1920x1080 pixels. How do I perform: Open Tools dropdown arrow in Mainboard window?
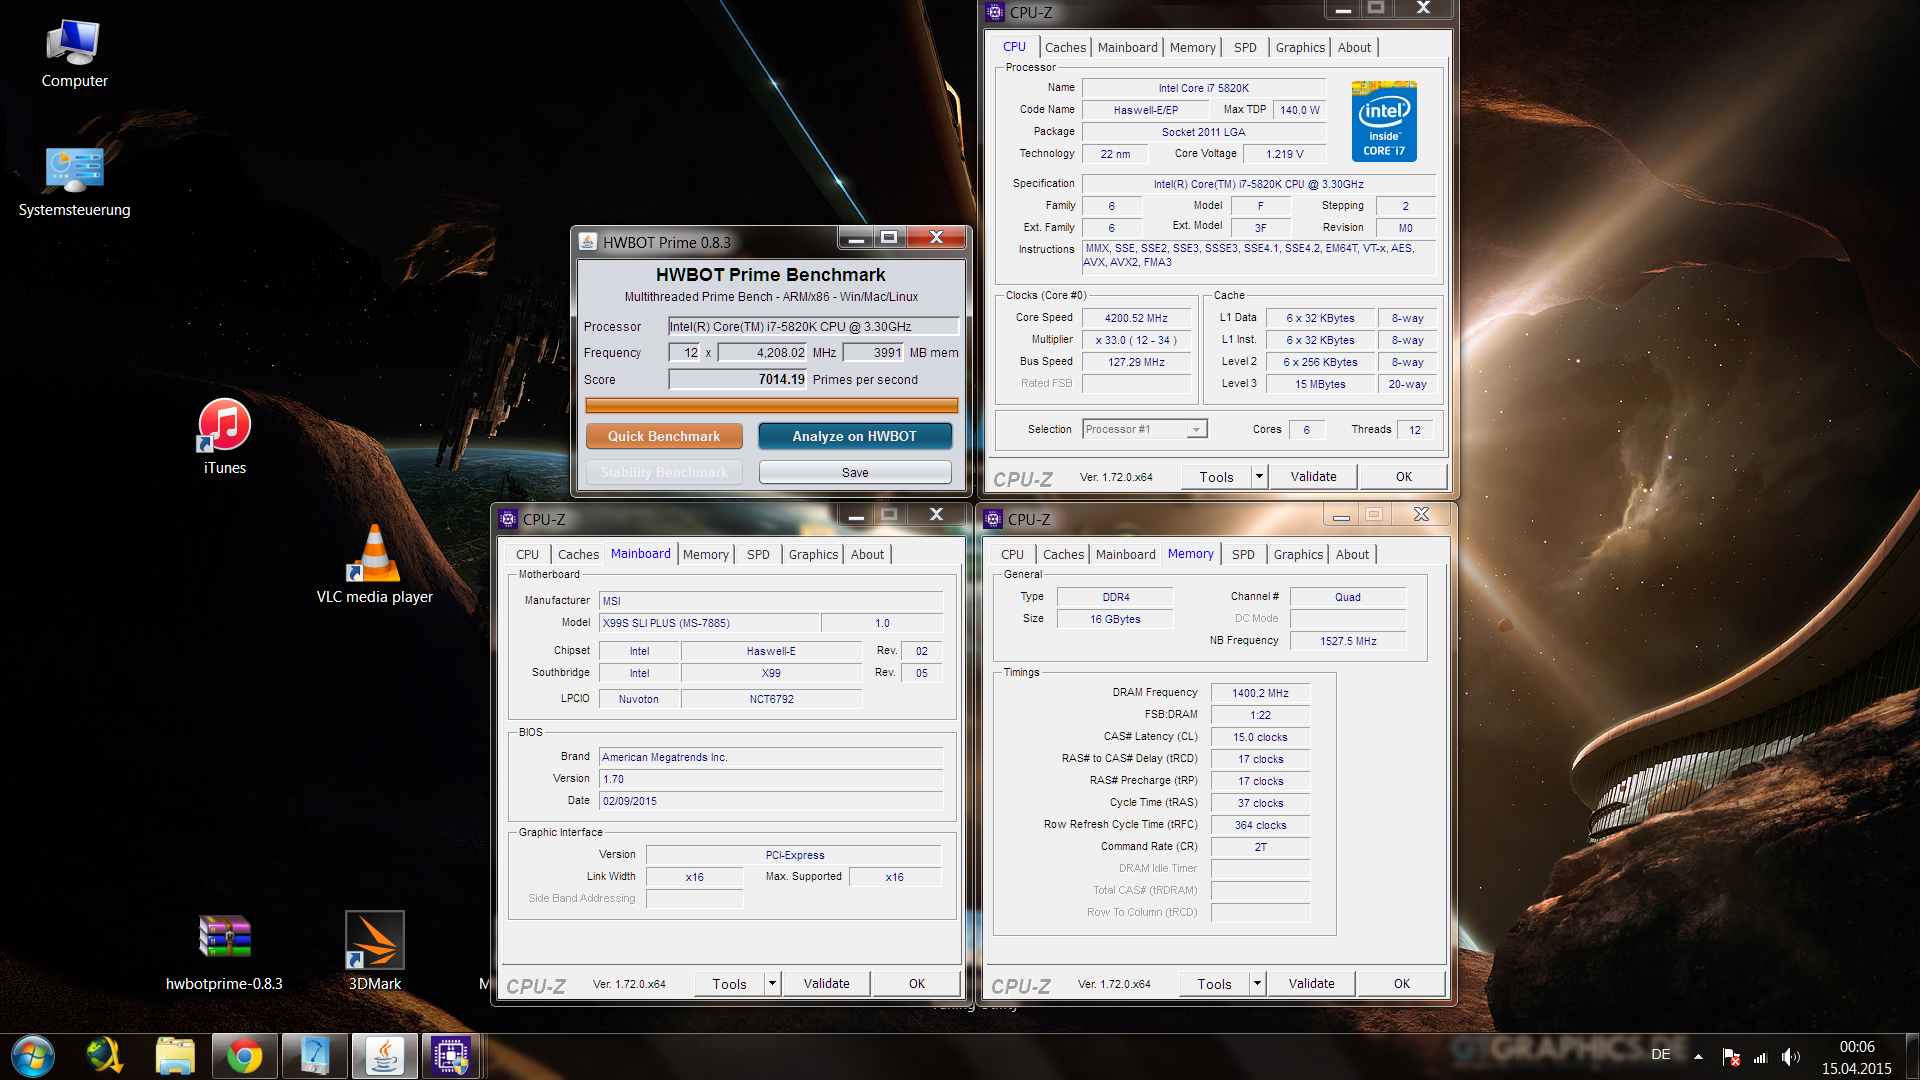coord(772,983)
